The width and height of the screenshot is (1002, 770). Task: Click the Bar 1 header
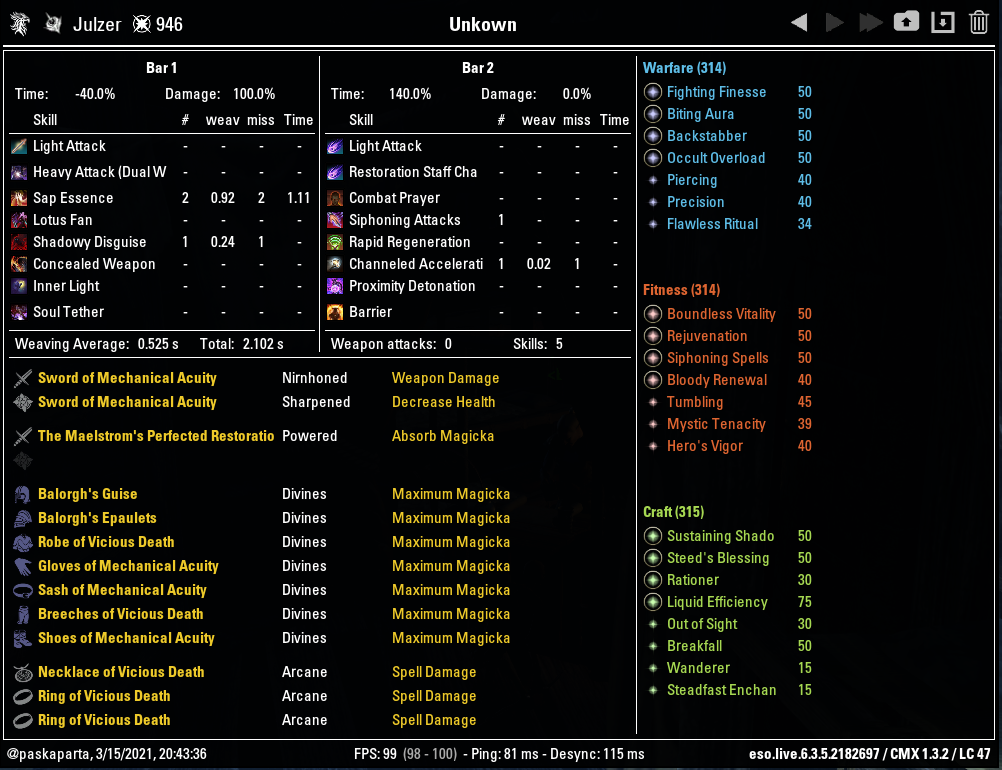[x=161, y=68]
